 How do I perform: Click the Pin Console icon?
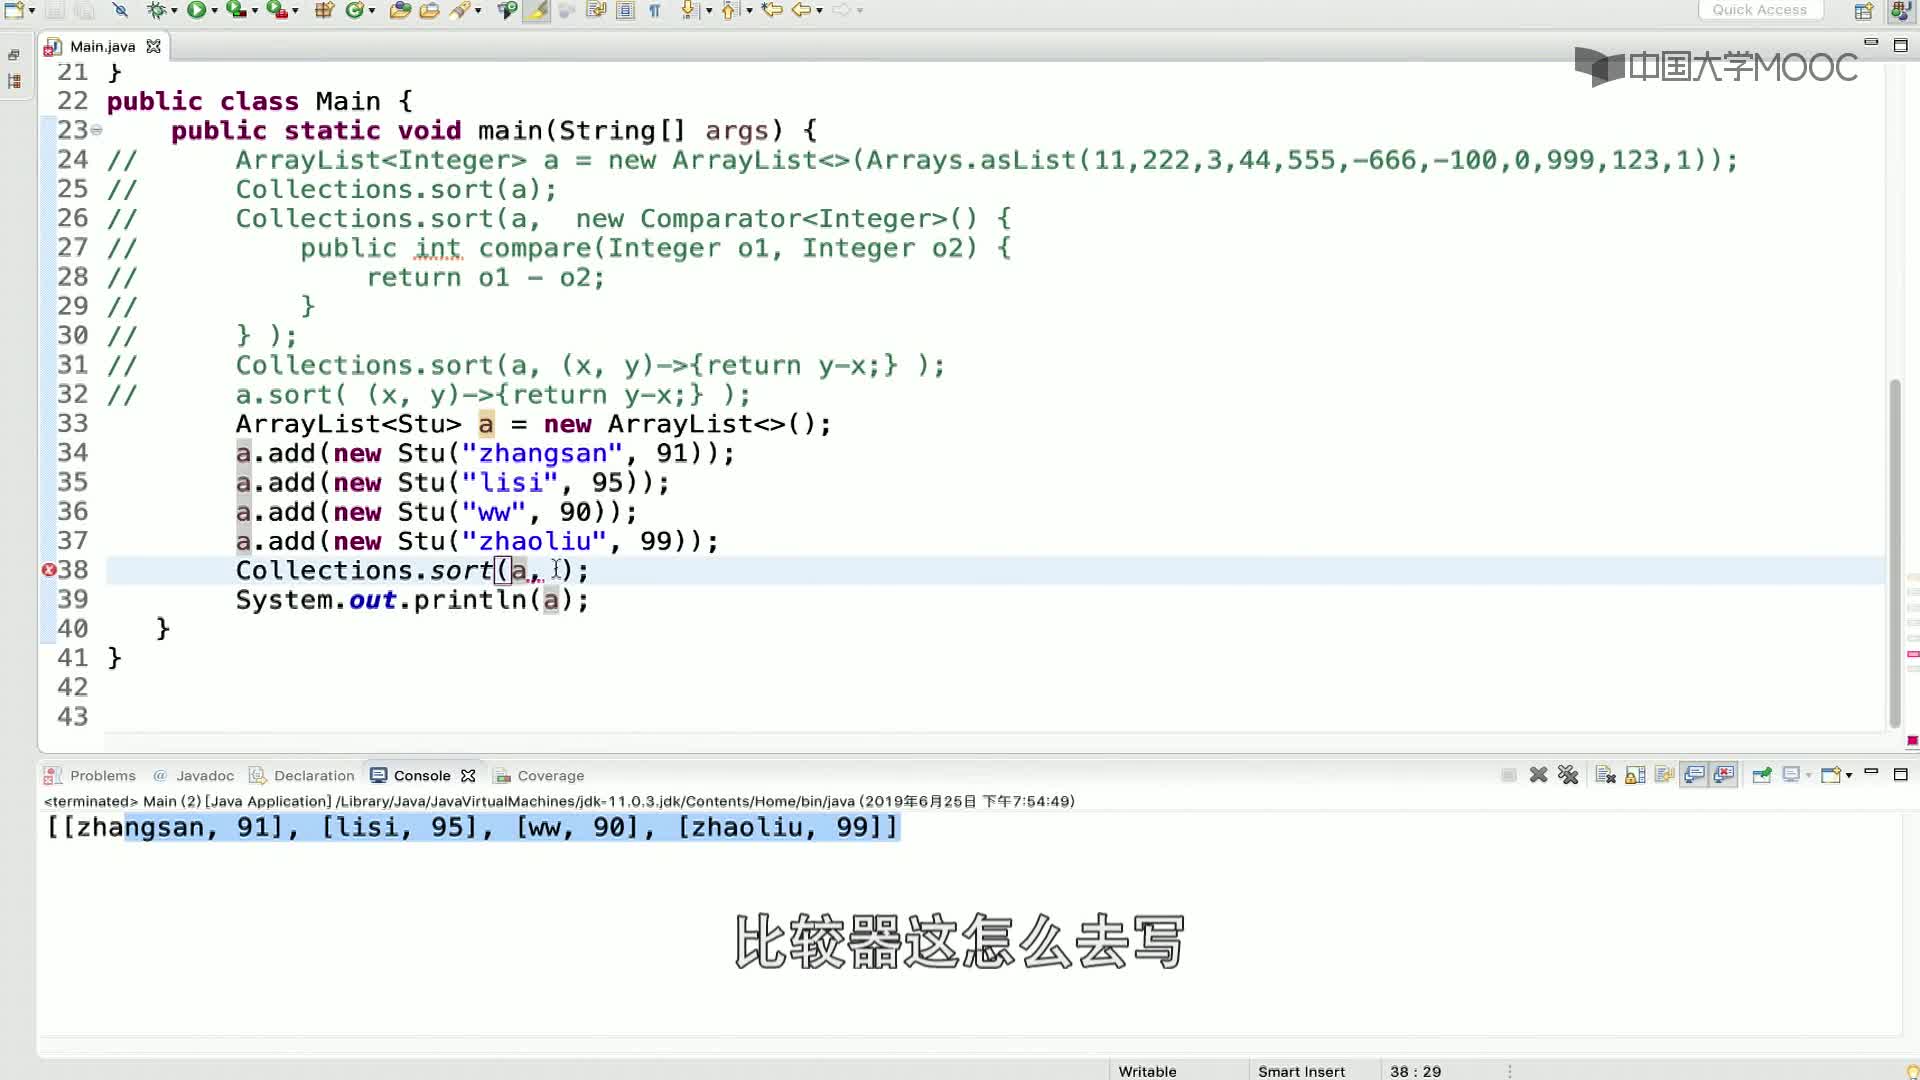tap(1762, 775)
